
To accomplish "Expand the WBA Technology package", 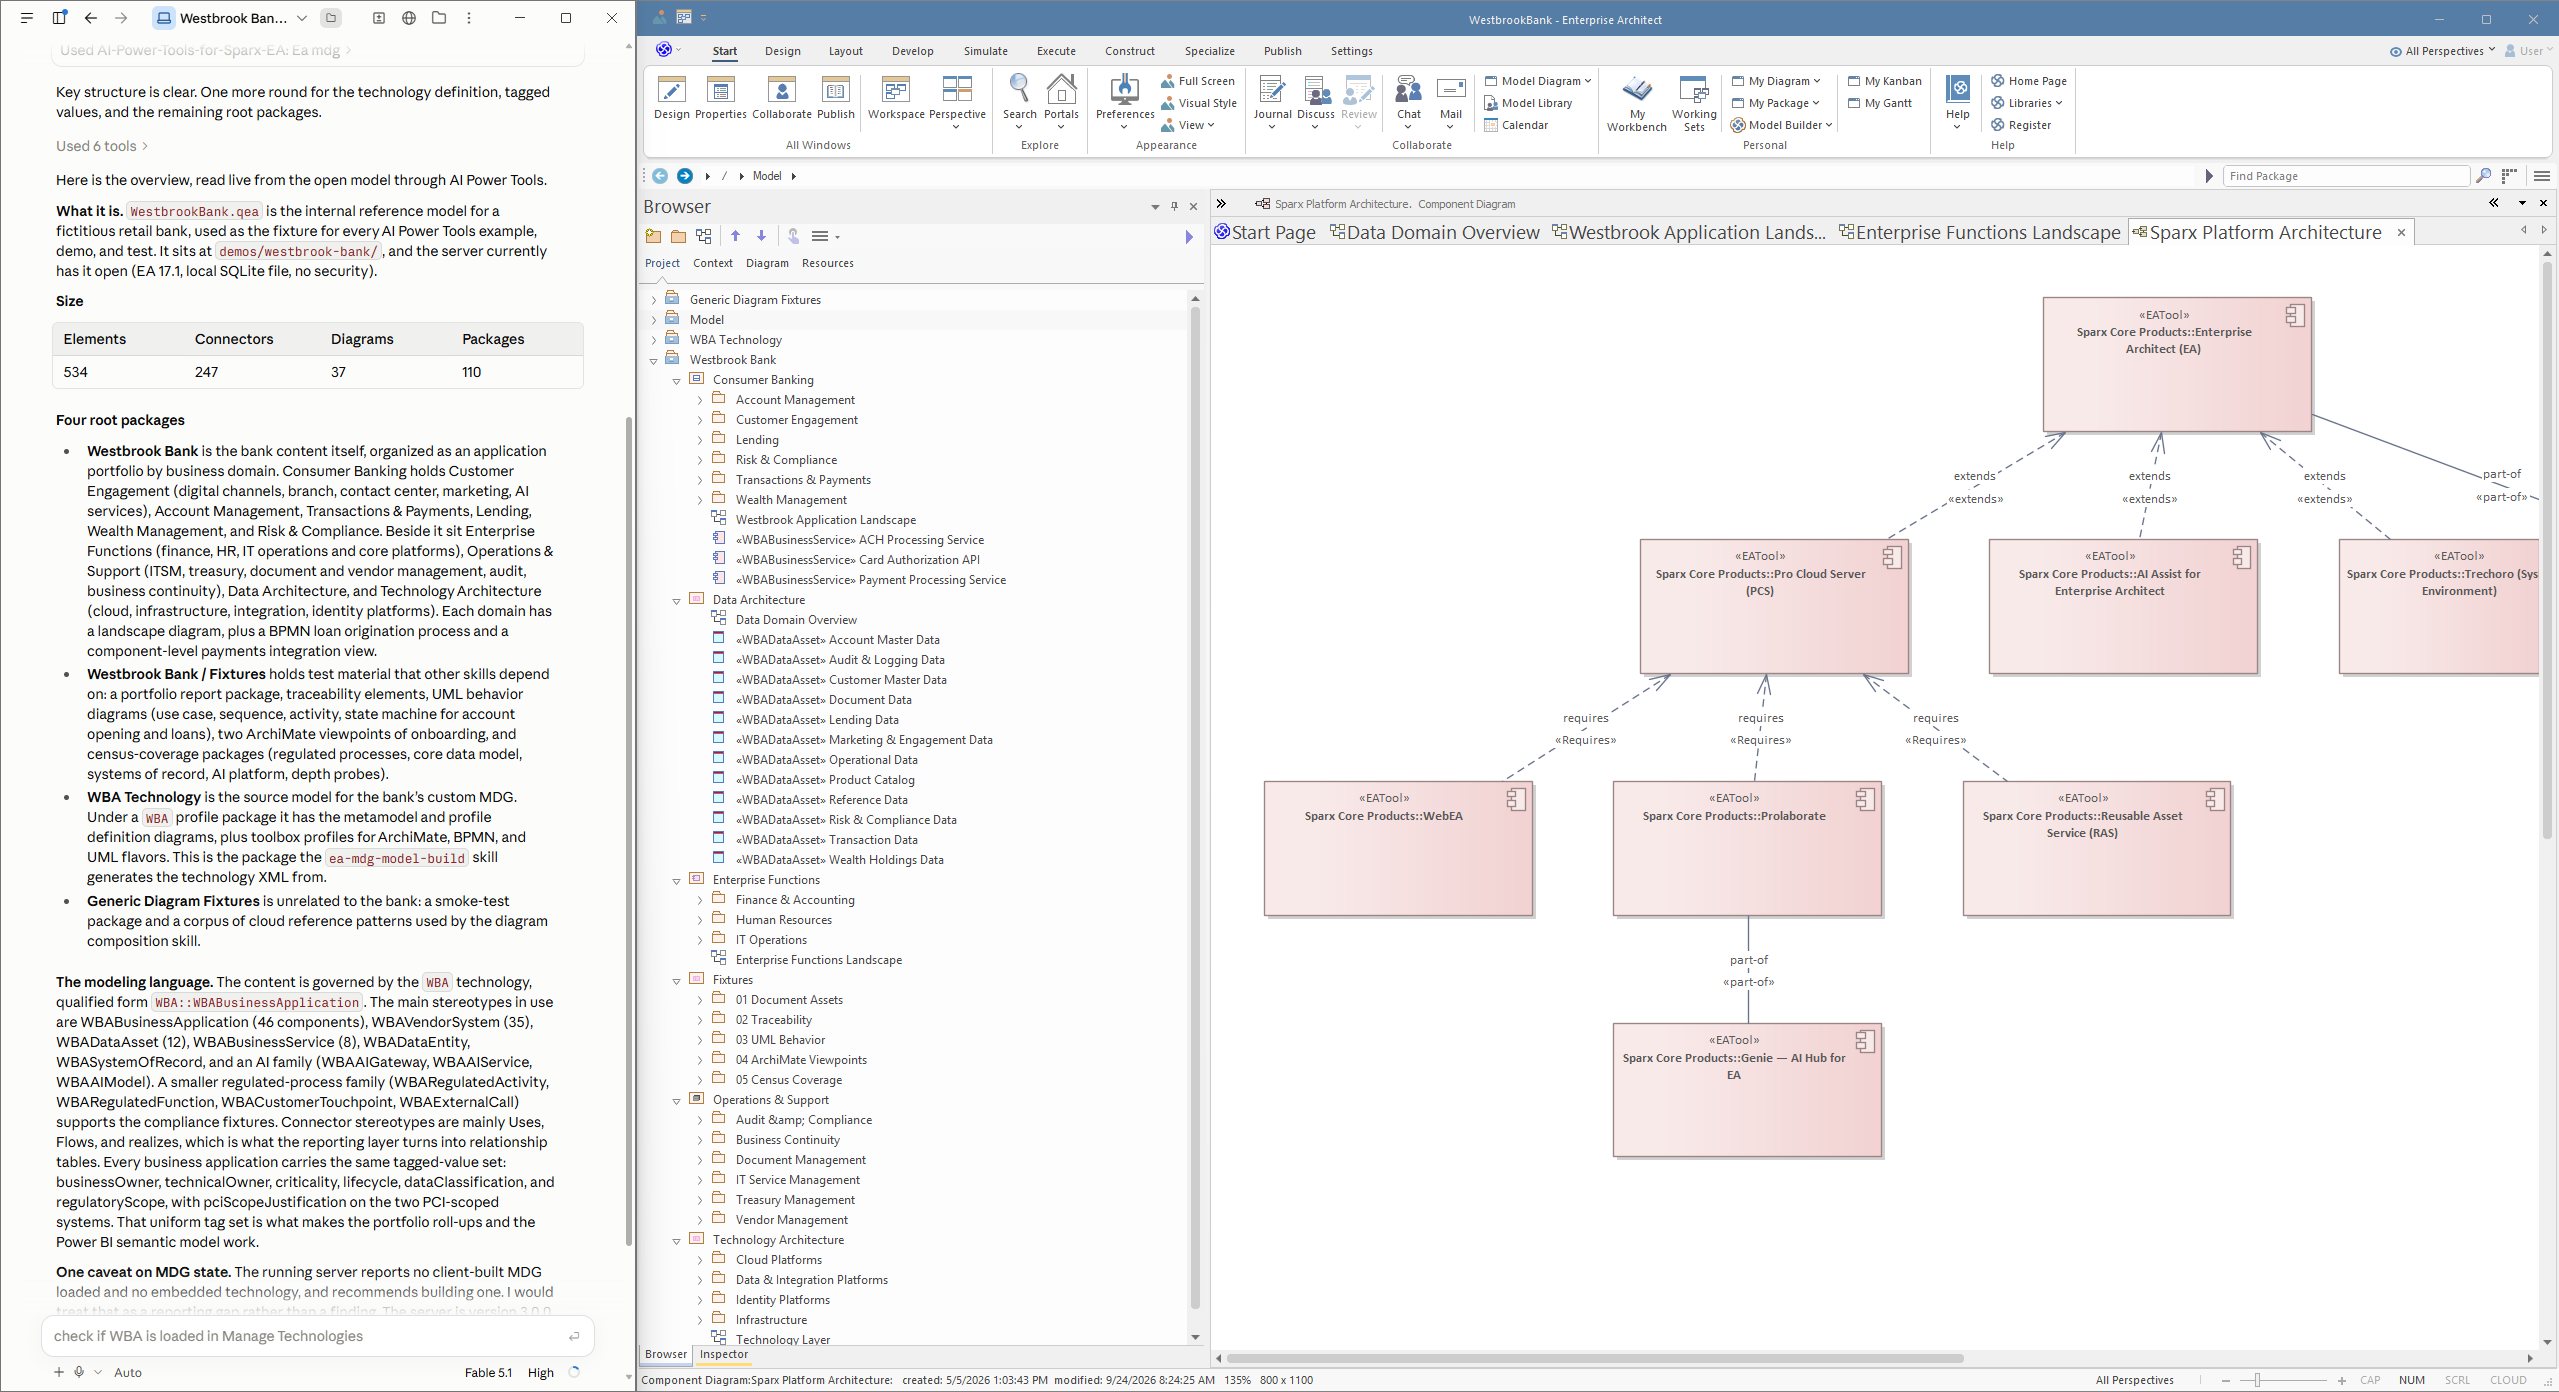I will (x=654, y=340).
